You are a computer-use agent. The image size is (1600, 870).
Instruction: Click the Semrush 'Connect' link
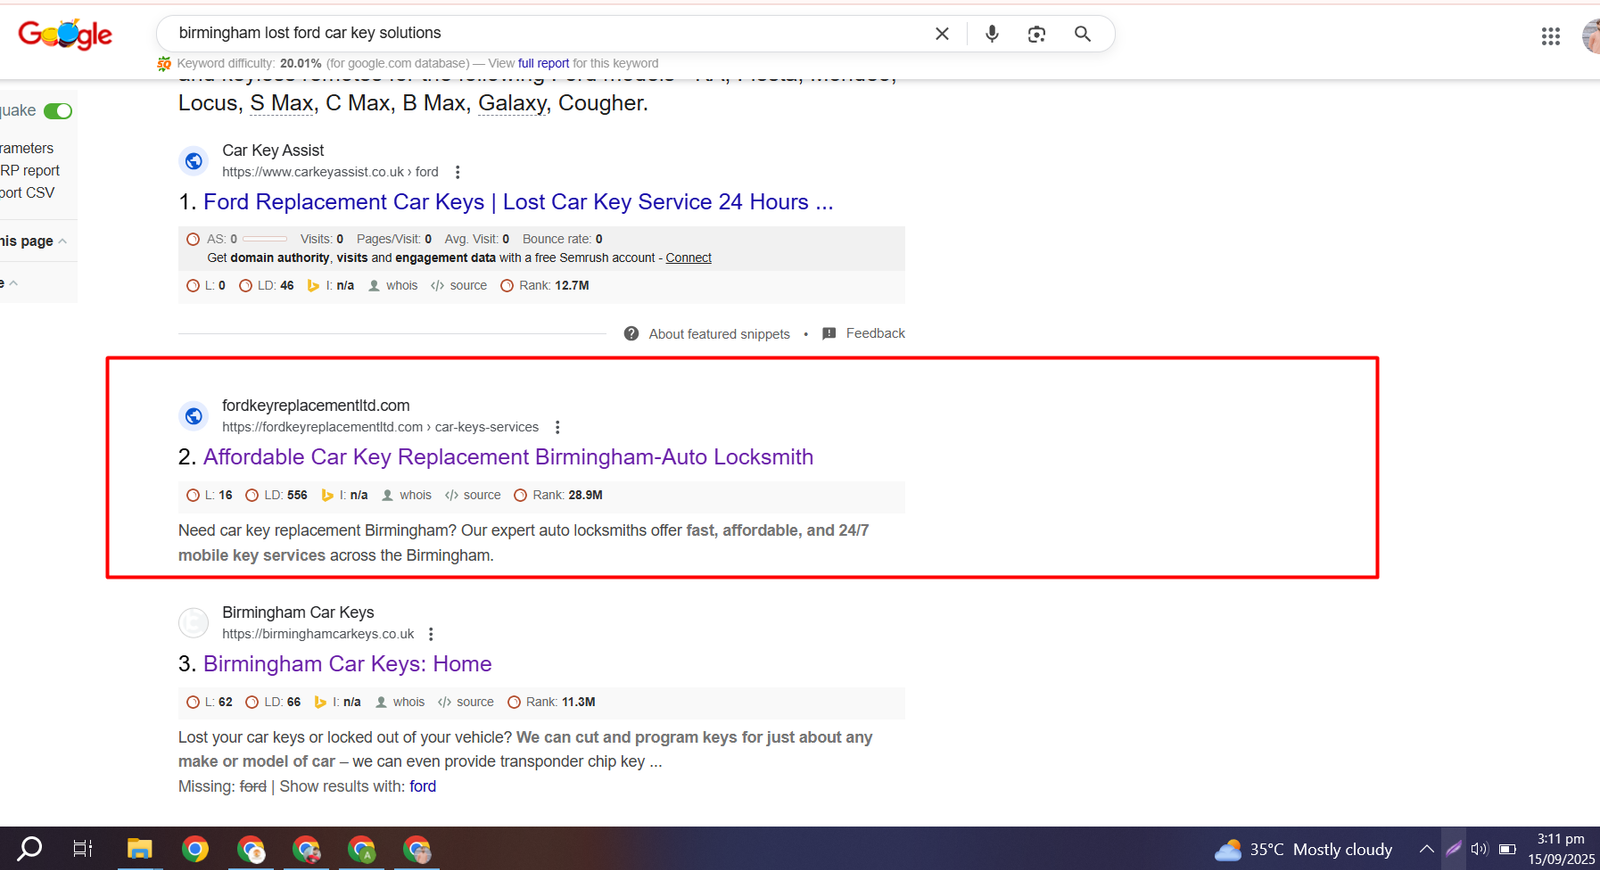point(688,258)
